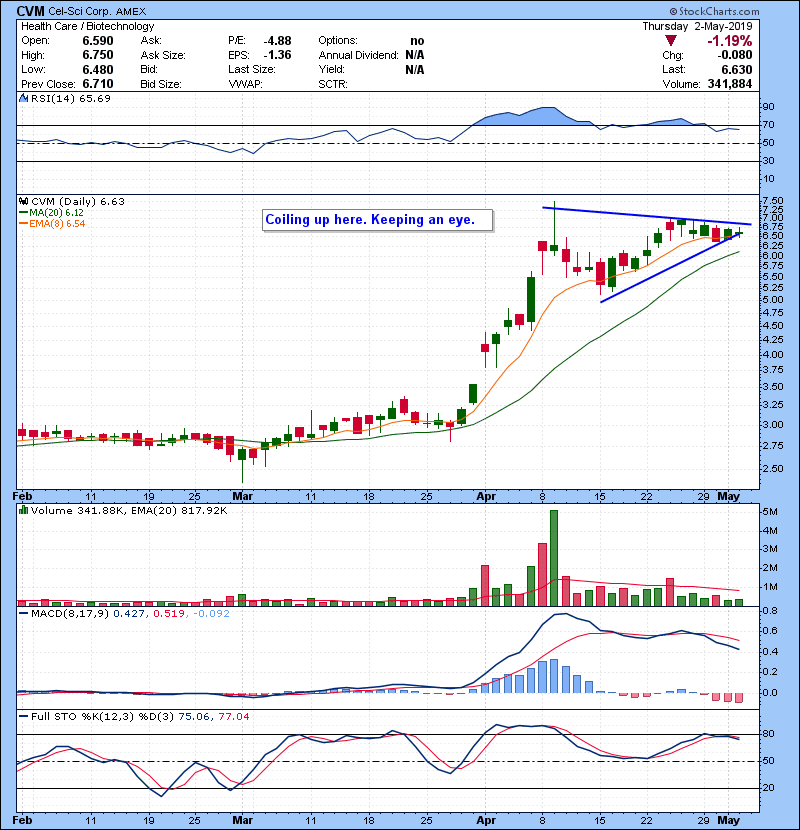Click the StockCharts.com copyright label

714,11
